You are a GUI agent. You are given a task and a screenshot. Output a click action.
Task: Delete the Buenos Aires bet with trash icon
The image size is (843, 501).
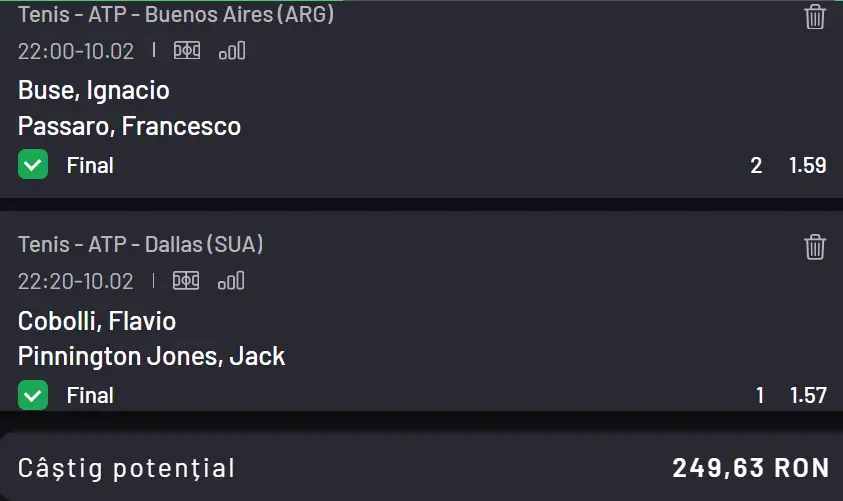(x=815, y=17)
